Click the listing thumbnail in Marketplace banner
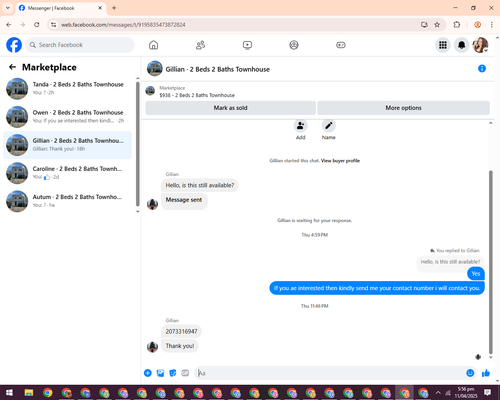The height and width of the screenshot is (400, 500). 150,91
